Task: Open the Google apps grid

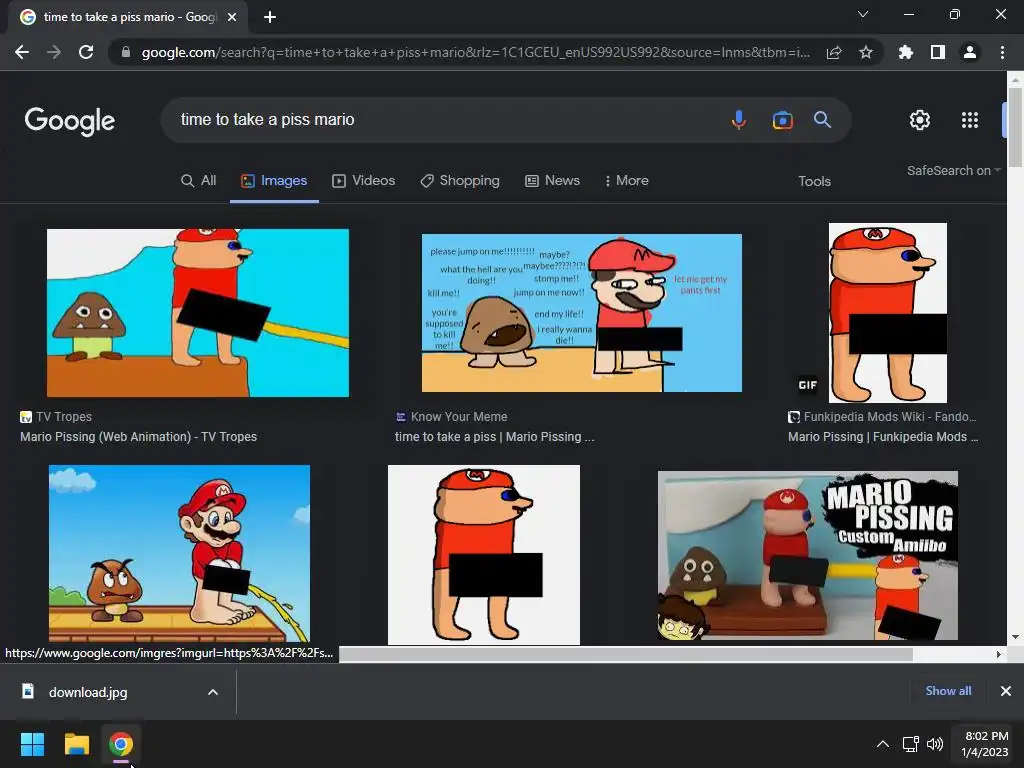Action: [970, 120]
